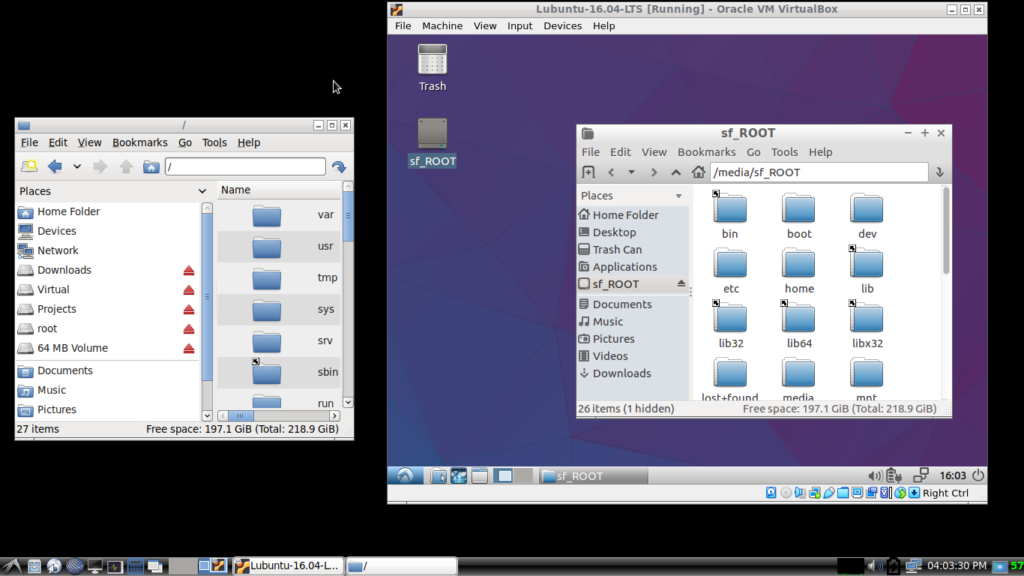Click the audio status icon in VirtualBox status bar

[x=800, y=492]
